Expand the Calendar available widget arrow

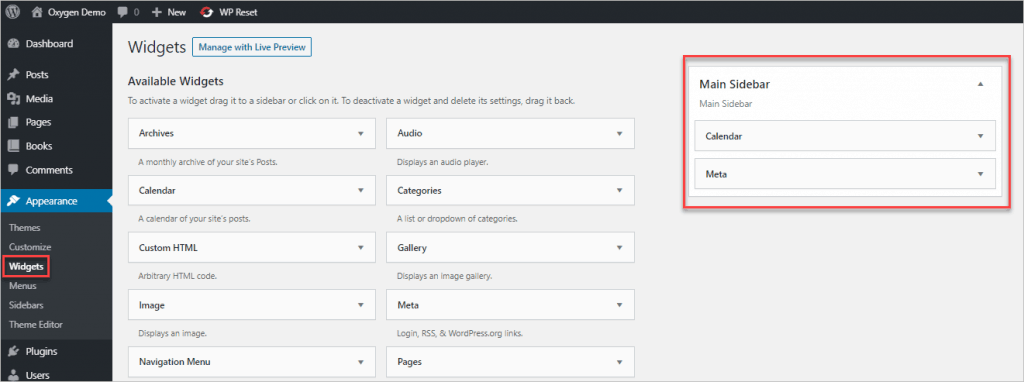click(x=360, y=191)
